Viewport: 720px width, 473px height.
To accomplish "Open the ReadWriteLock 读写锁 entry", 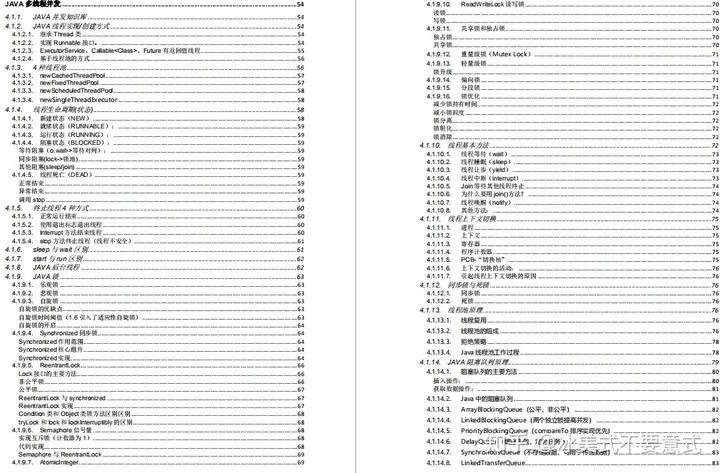I will [x=573, y=4].
